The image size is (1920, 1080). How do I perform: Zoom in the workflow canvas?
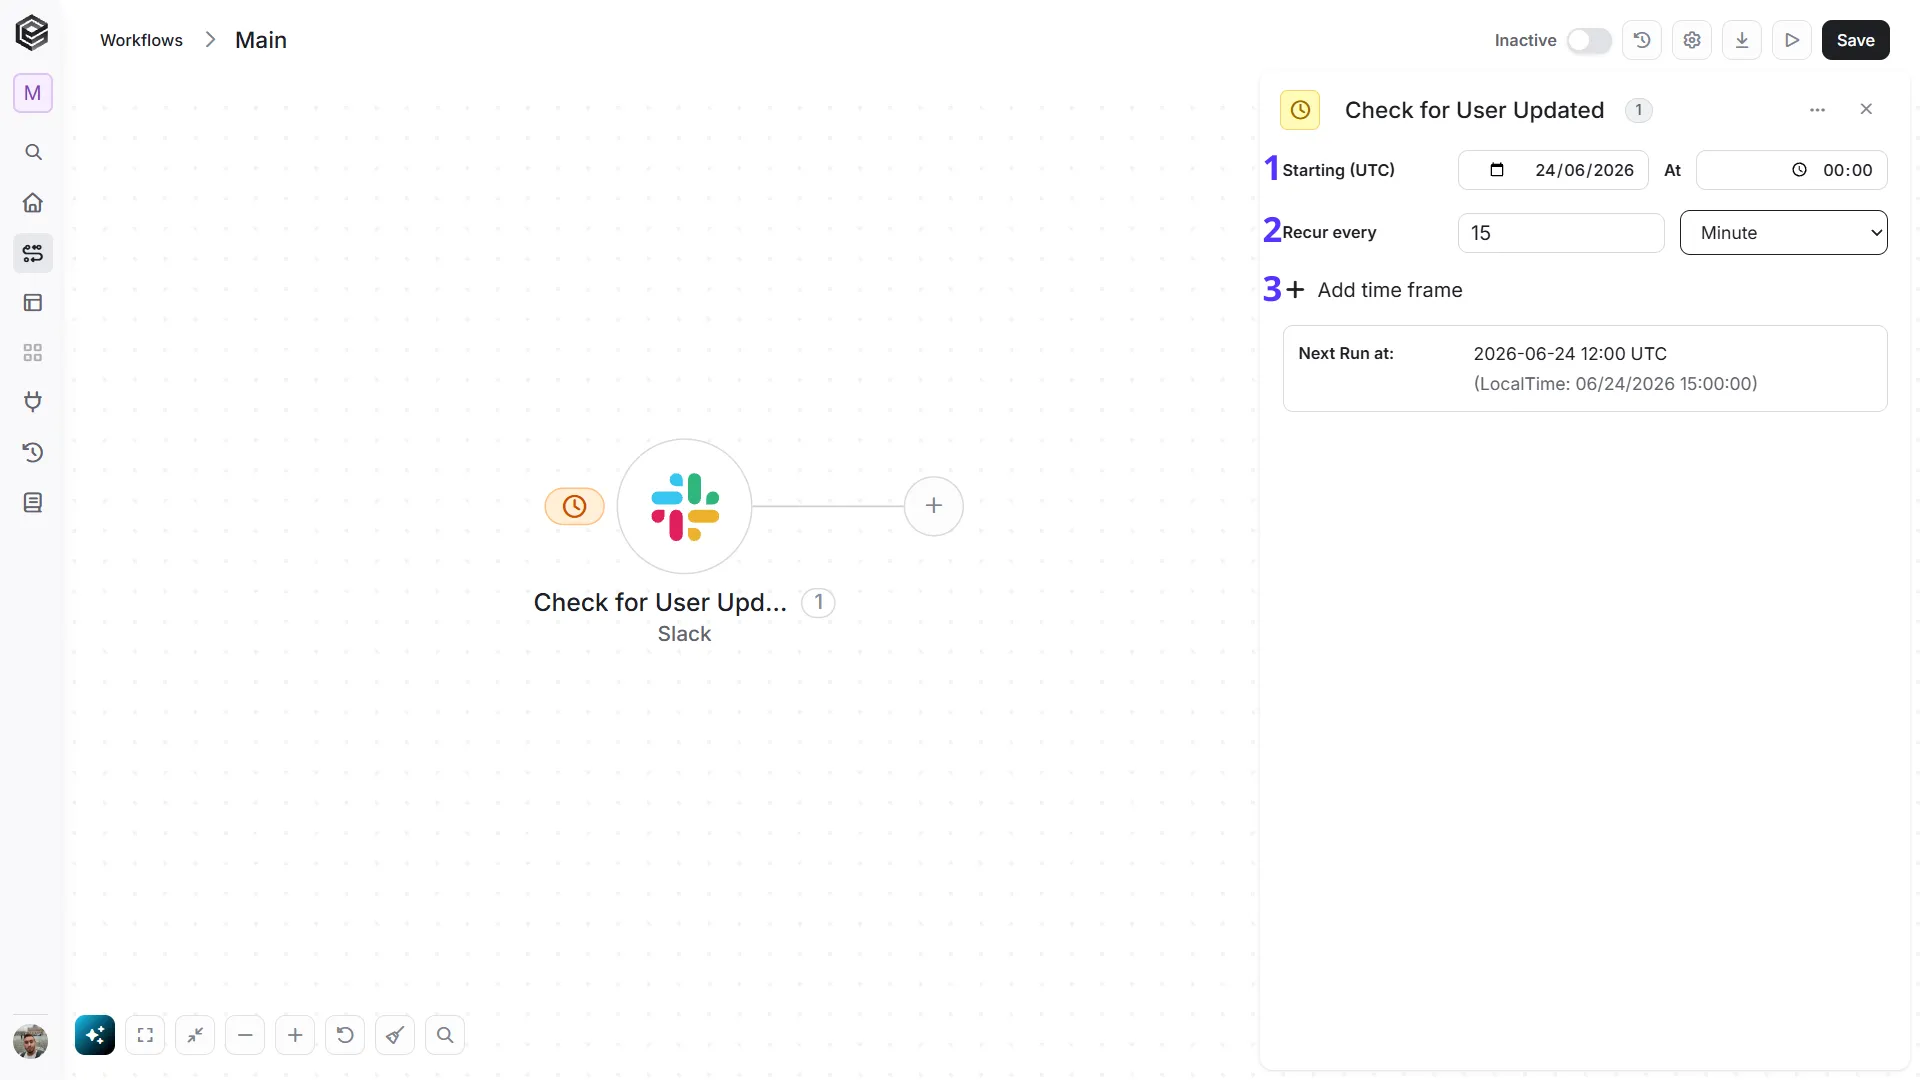[295, 1035]
